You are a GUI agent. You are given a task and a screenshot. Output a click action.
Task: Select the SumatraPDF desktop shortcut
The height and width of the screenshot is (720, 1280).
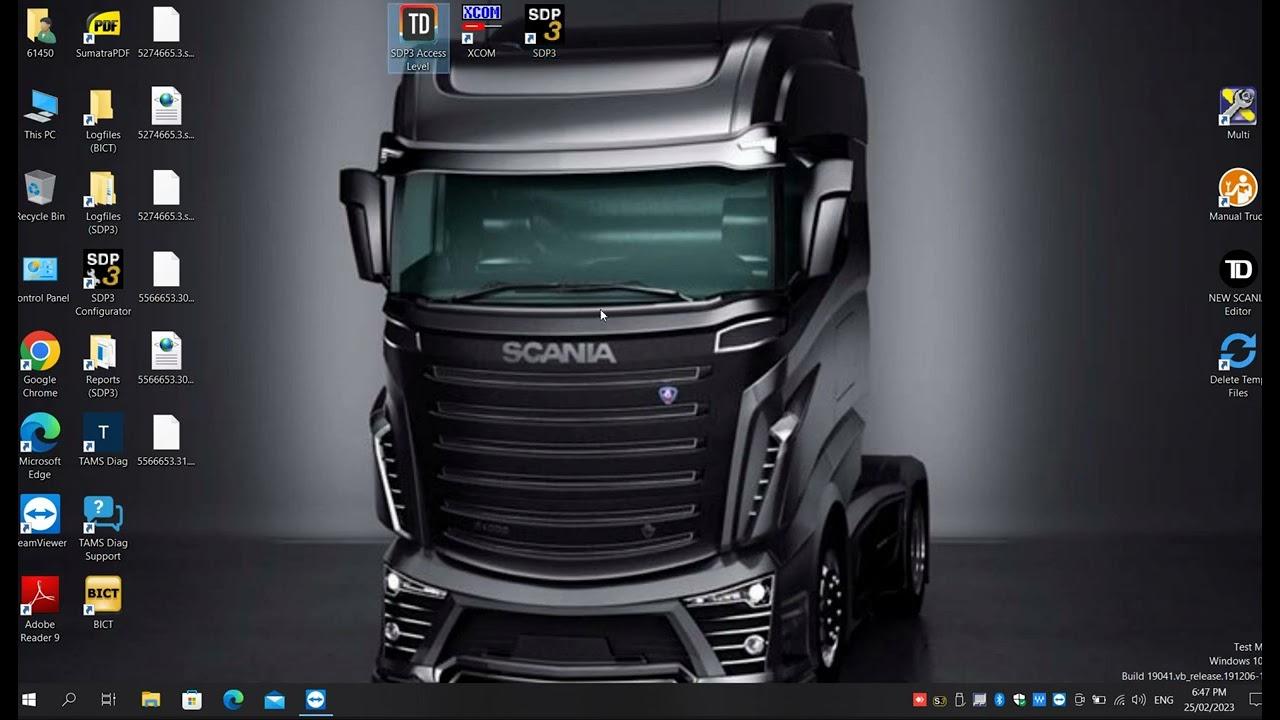click(x=103, y=26)
